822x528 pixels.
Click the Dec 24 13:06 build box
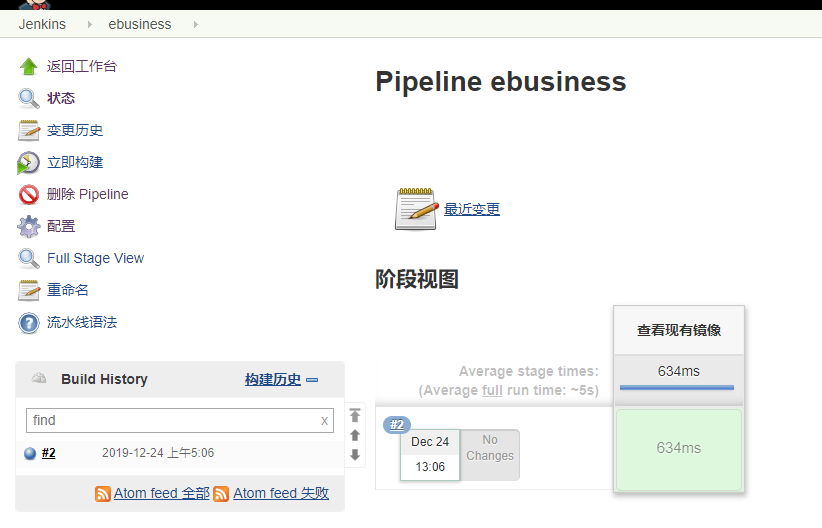point(430,455)
